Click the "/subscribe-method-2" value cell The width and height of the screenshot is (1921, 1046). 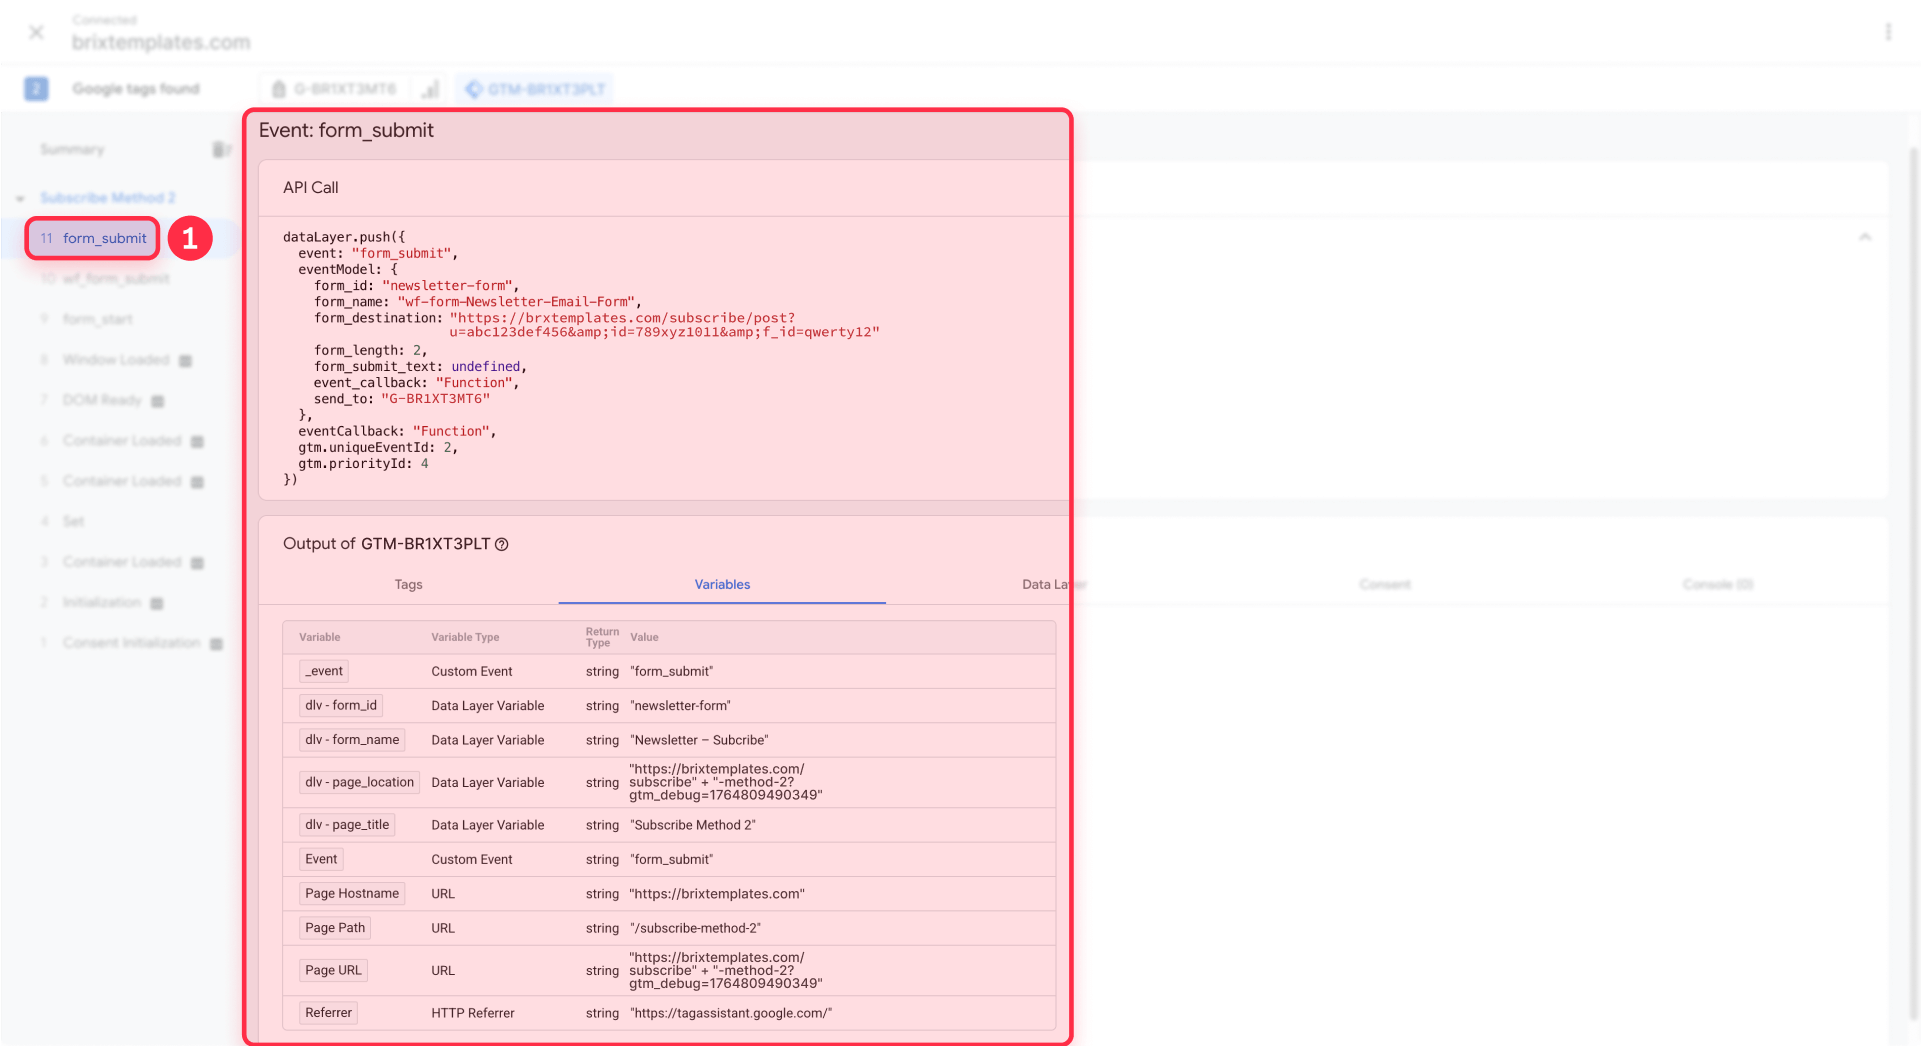click(695, 928)
